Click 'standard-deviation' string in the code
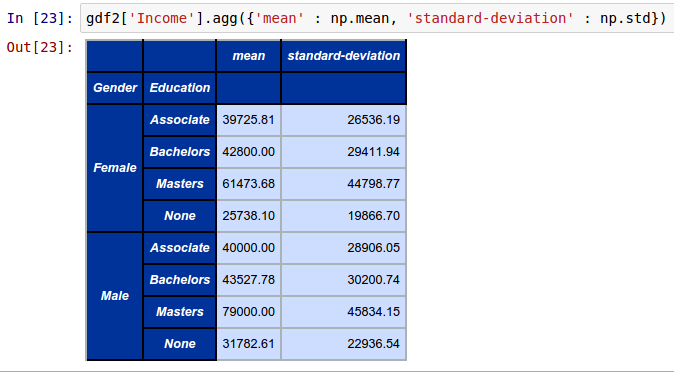This screenshot has width=674, height=372. point(490,18)
